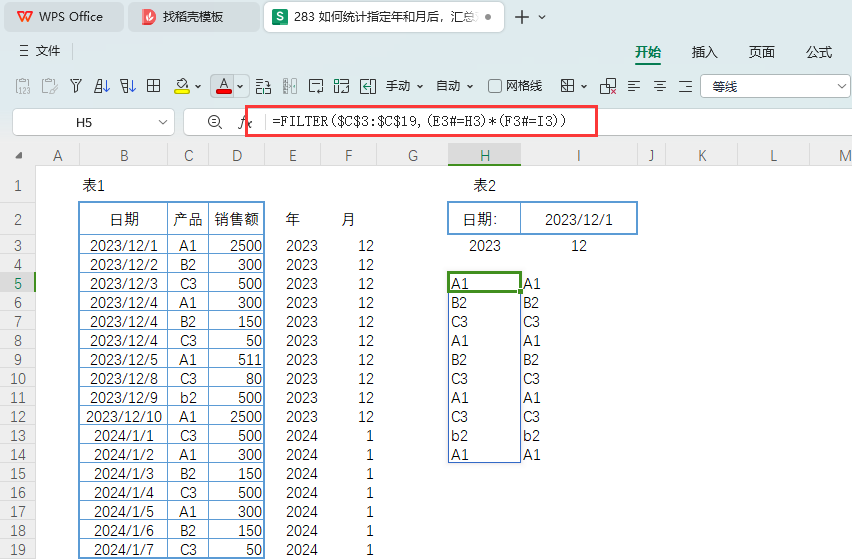Click the 表1 label cell
Screen dimensions: 852x559
tap(93, 186)
